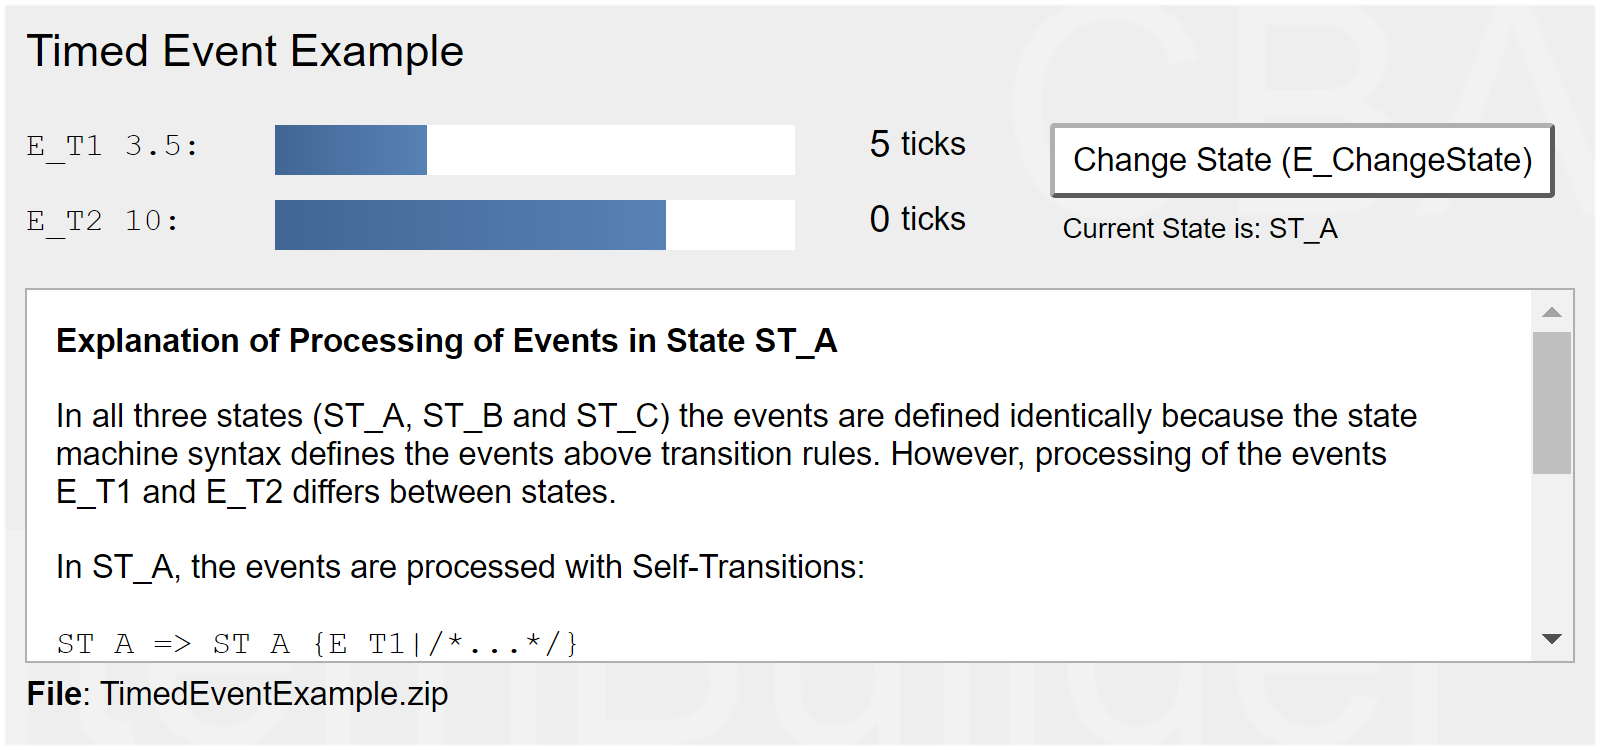Image resolution: width=1600 pixels, height=750 pixels.
Task: Click the scrollbar down arrow
Action: pos(1552,639)
